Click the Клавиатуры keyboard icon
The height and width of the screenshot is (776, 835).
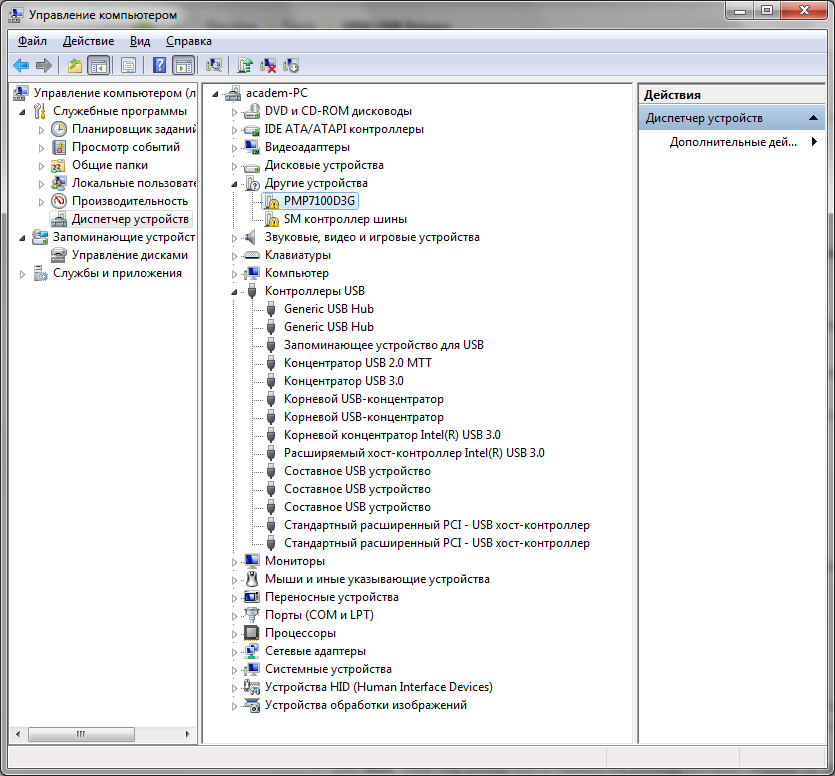point(251,256)
